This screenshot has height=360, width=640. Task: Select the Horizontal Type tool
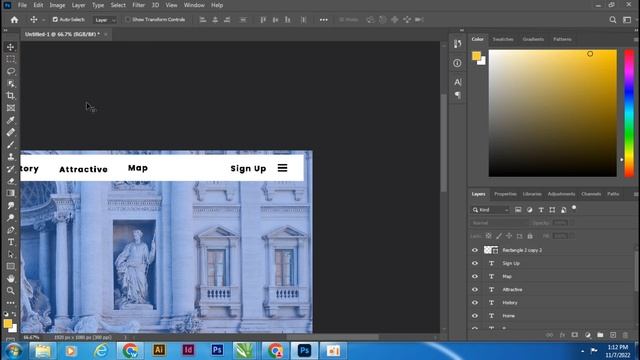click(11, 242)
